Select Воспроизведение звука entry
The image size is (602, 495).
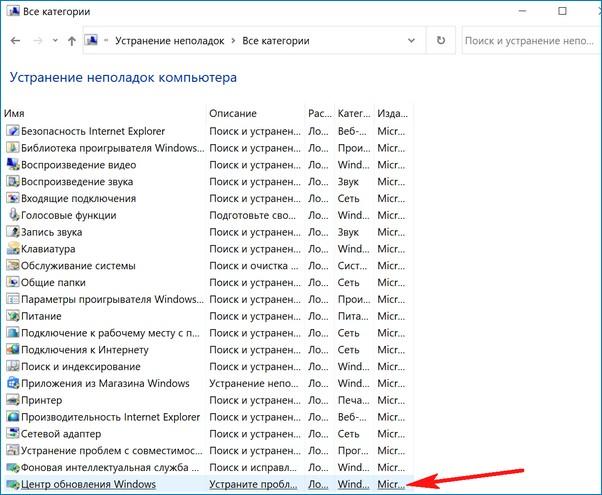tap(77, 182)
